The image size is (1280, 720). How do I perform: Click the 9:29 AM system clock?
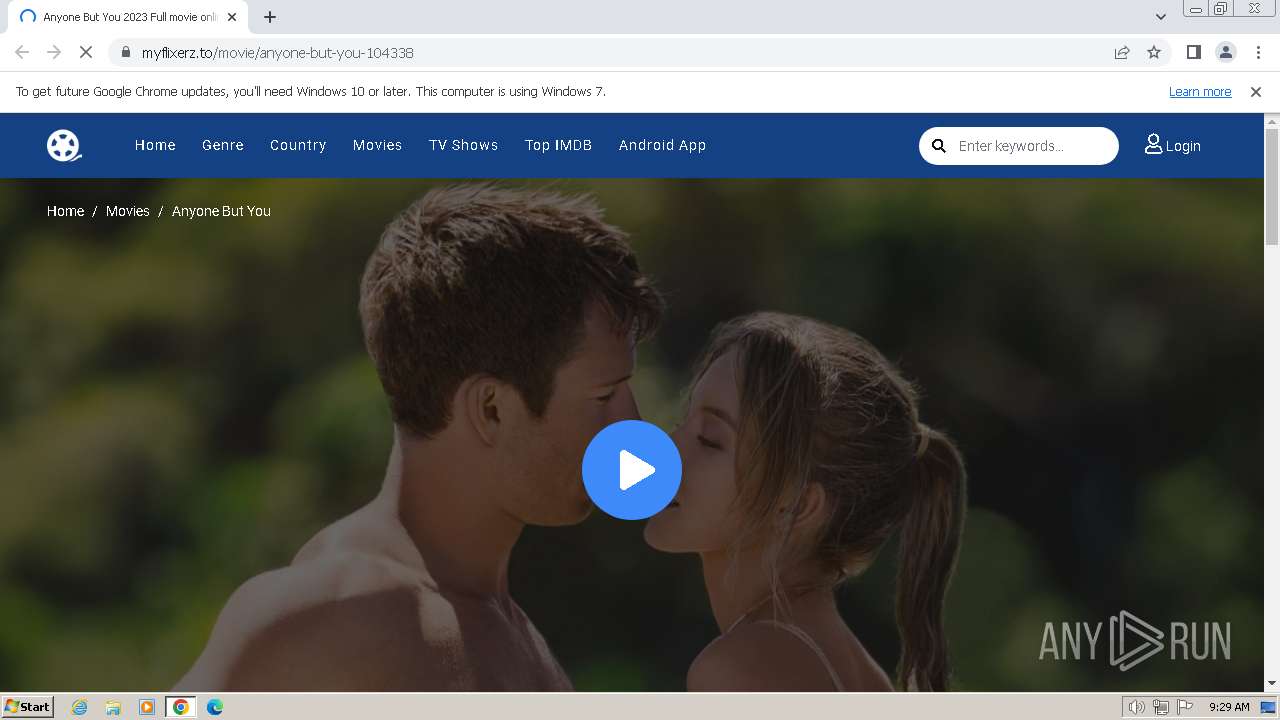(1229, 707)
